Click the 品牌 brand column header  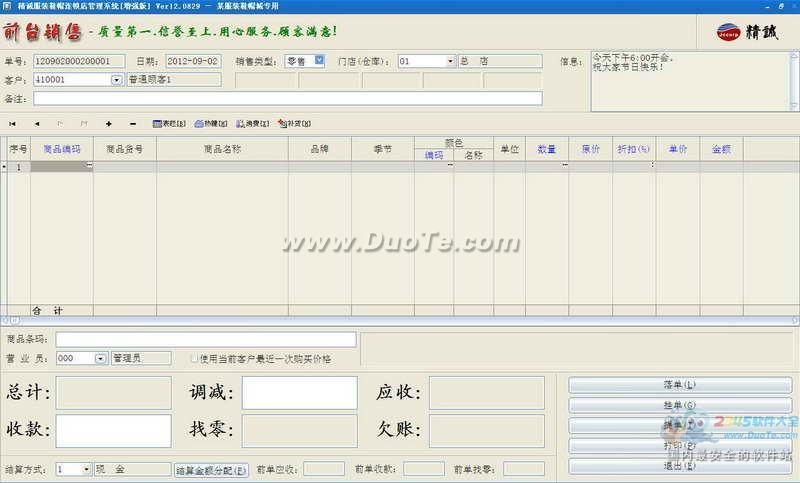coord(320,149)
